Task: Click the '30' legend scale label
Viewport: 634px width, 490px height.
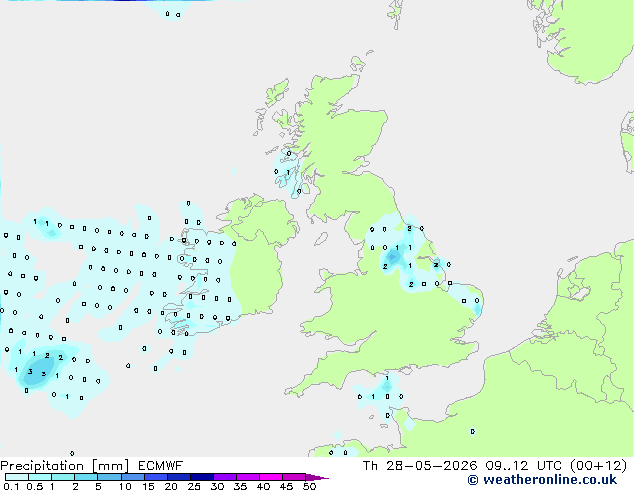Action: (217, 486)
